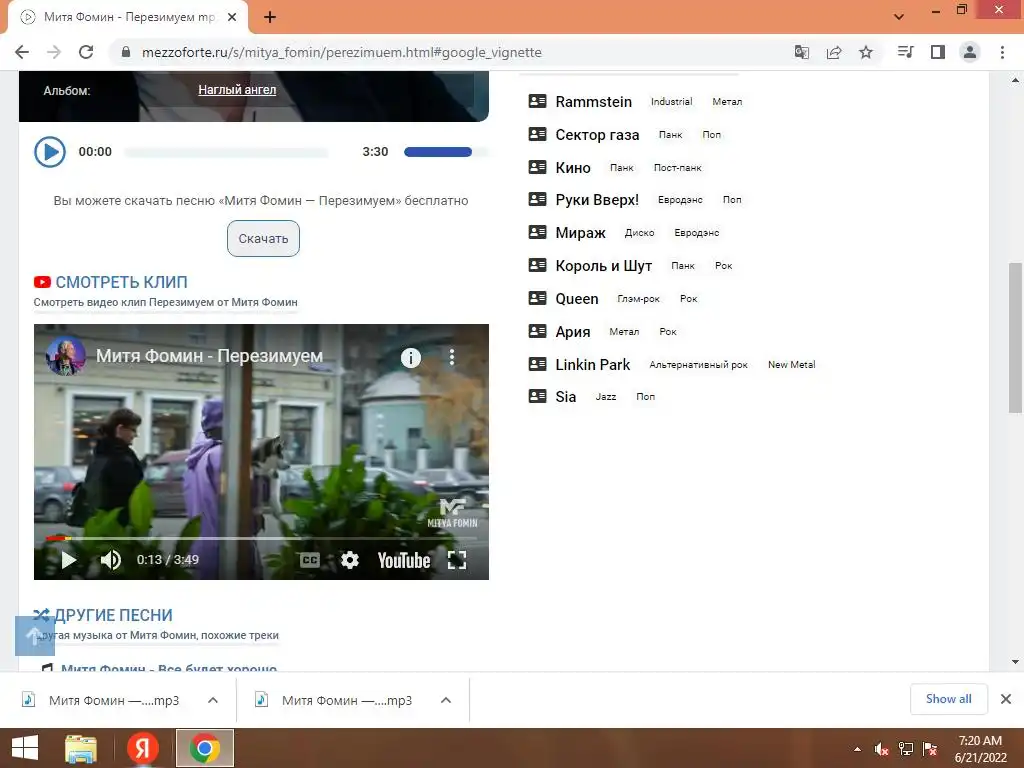1024x768 pixels.
Task: Open Yandex browser from taskbar
Action: (x=142, y=748)
